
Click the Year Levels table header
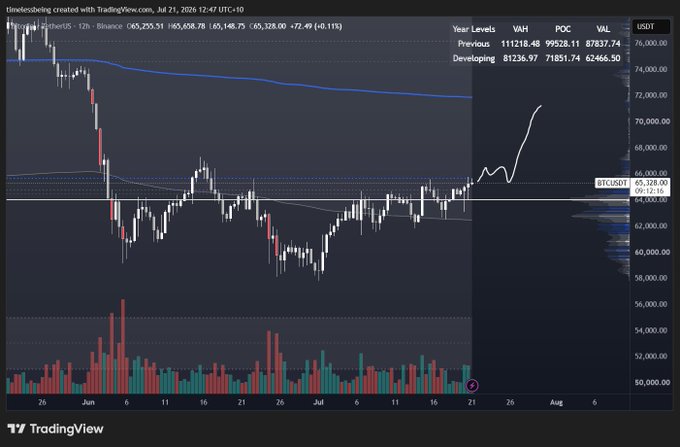474,29
